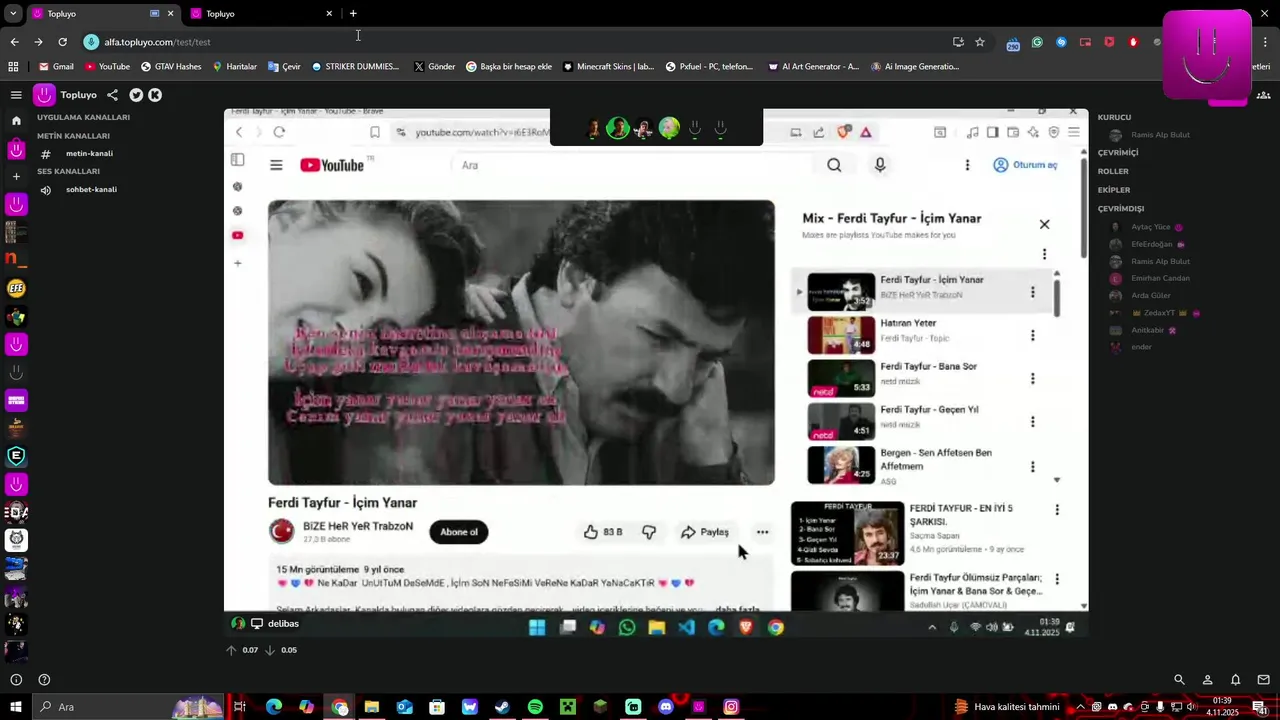
Task: Expand description with daha fazla
Action: (738, 608)
